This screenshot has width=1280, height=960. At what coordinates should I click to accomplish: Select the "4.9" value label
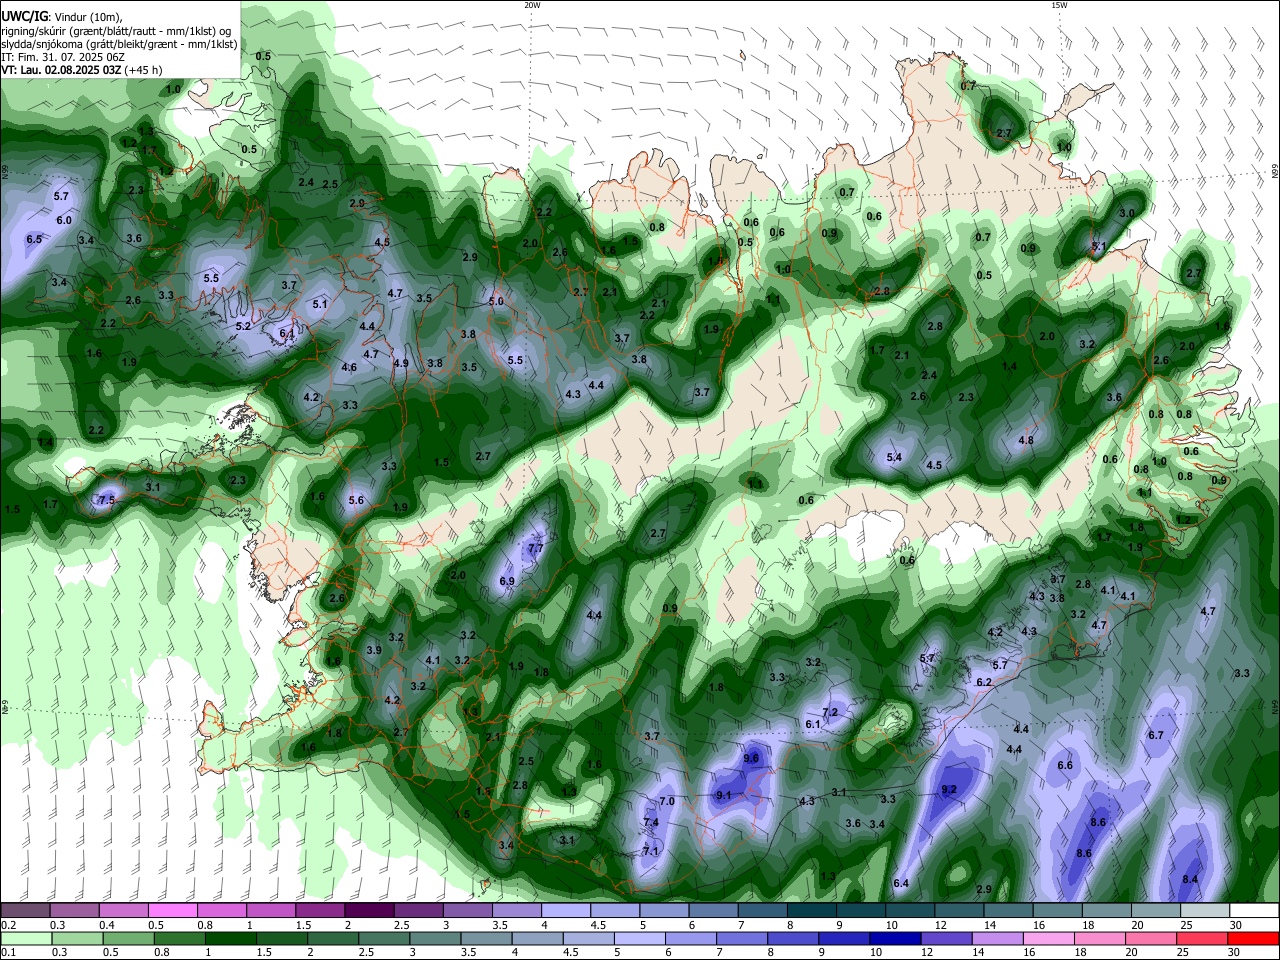[401, 363]
